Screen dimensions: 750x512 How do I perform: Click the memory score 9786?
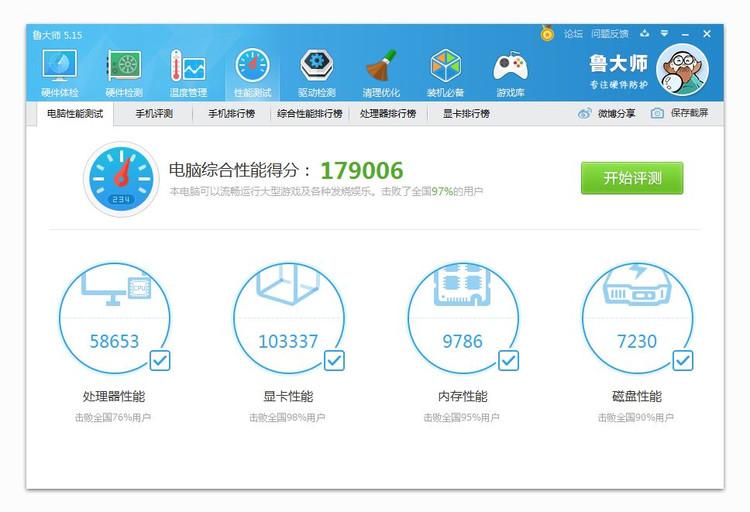click(463, 341)
